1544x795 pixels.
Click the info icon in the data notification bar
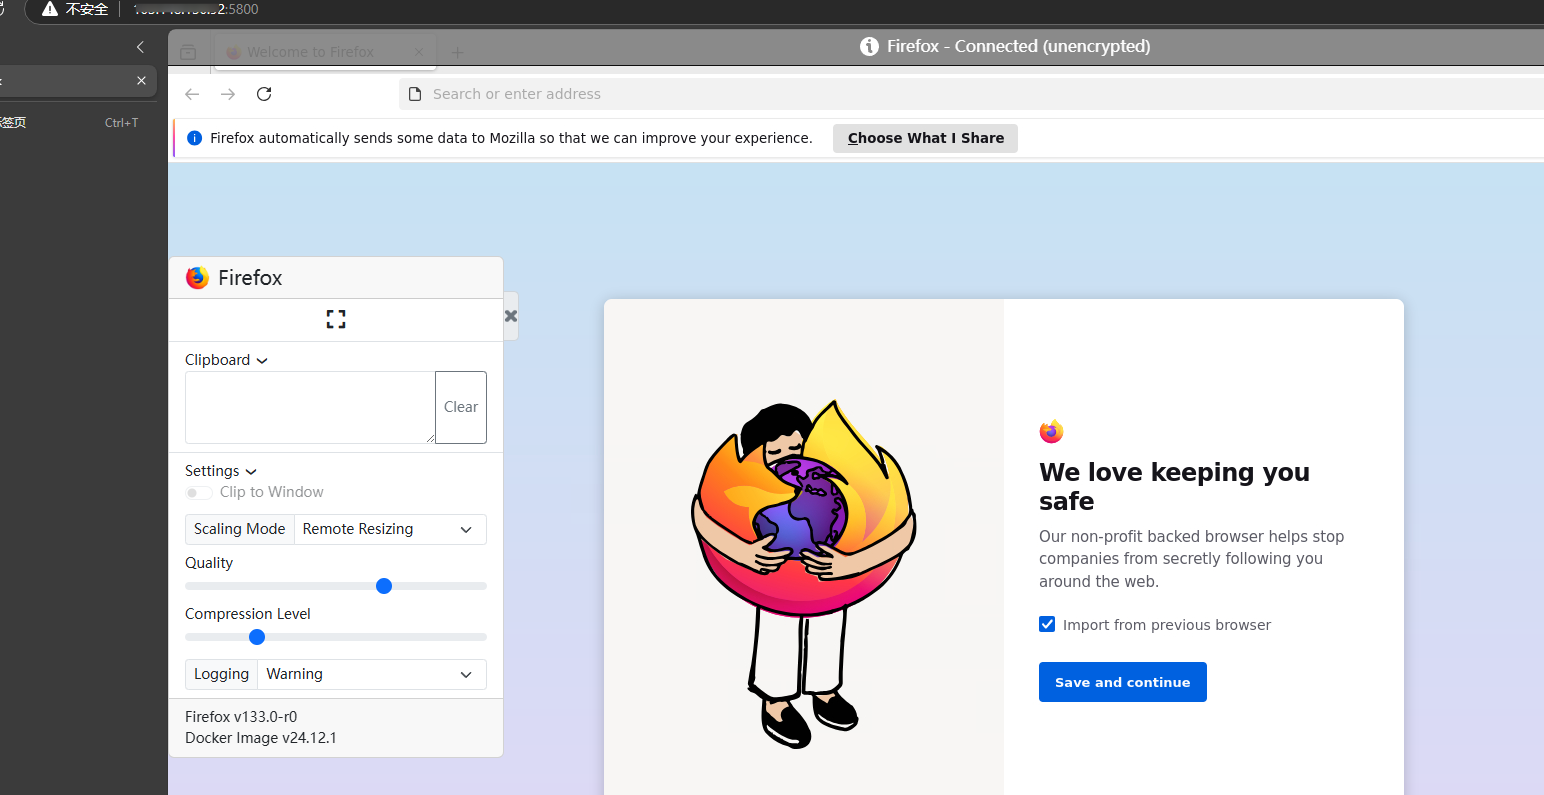[195, 138]
